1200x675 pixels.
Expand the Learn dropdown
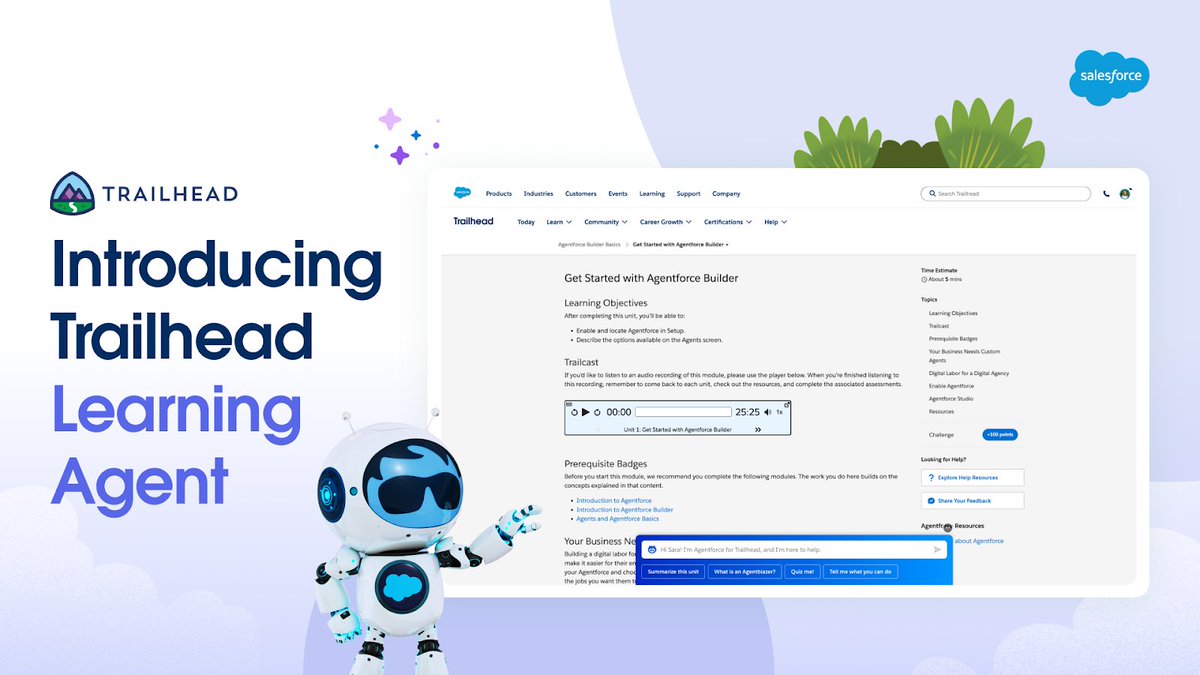[558, 222]
